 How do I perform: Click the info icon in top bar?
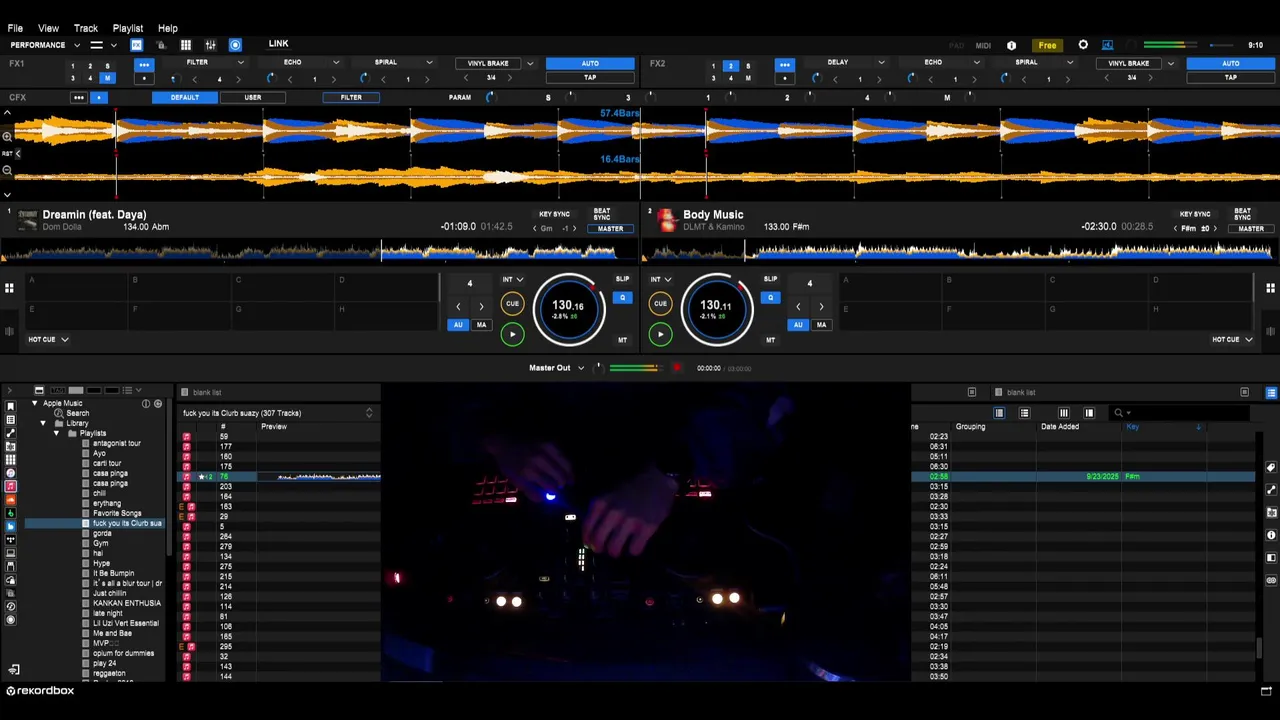(x=1011, y=45)
